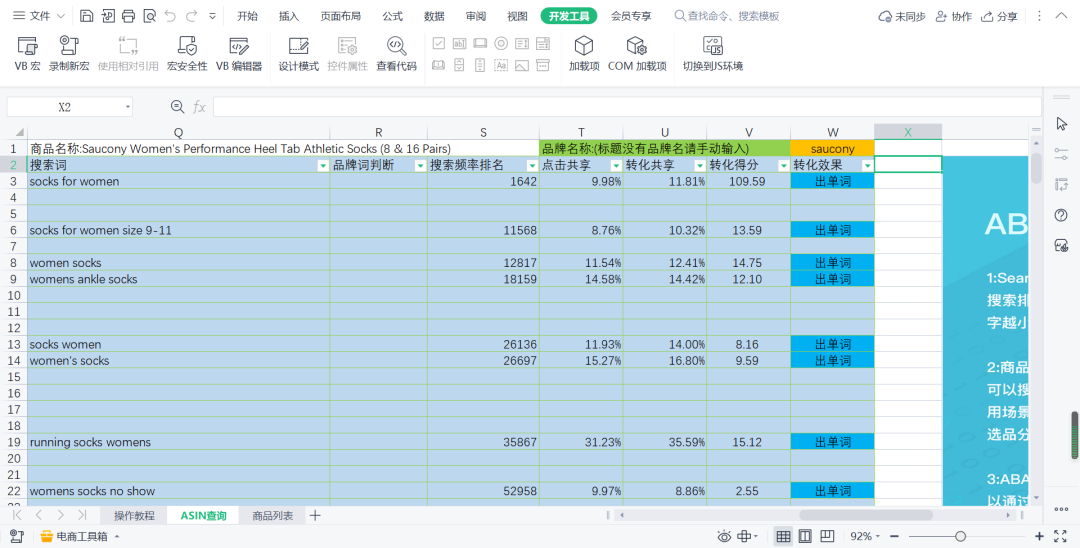
Task: Expand the 搜索词 column filter dropdown
Action: (322, 166)
